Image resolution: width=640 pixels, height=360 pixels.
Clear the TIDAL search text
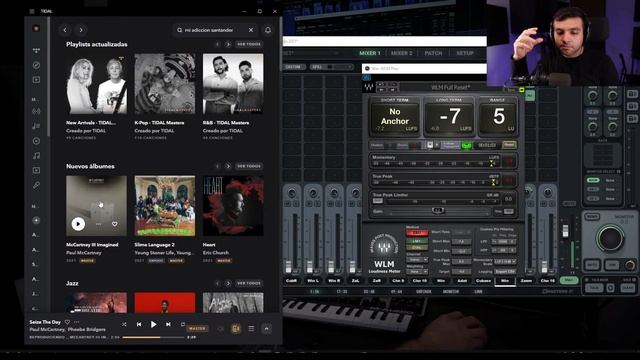coord(251,30)
